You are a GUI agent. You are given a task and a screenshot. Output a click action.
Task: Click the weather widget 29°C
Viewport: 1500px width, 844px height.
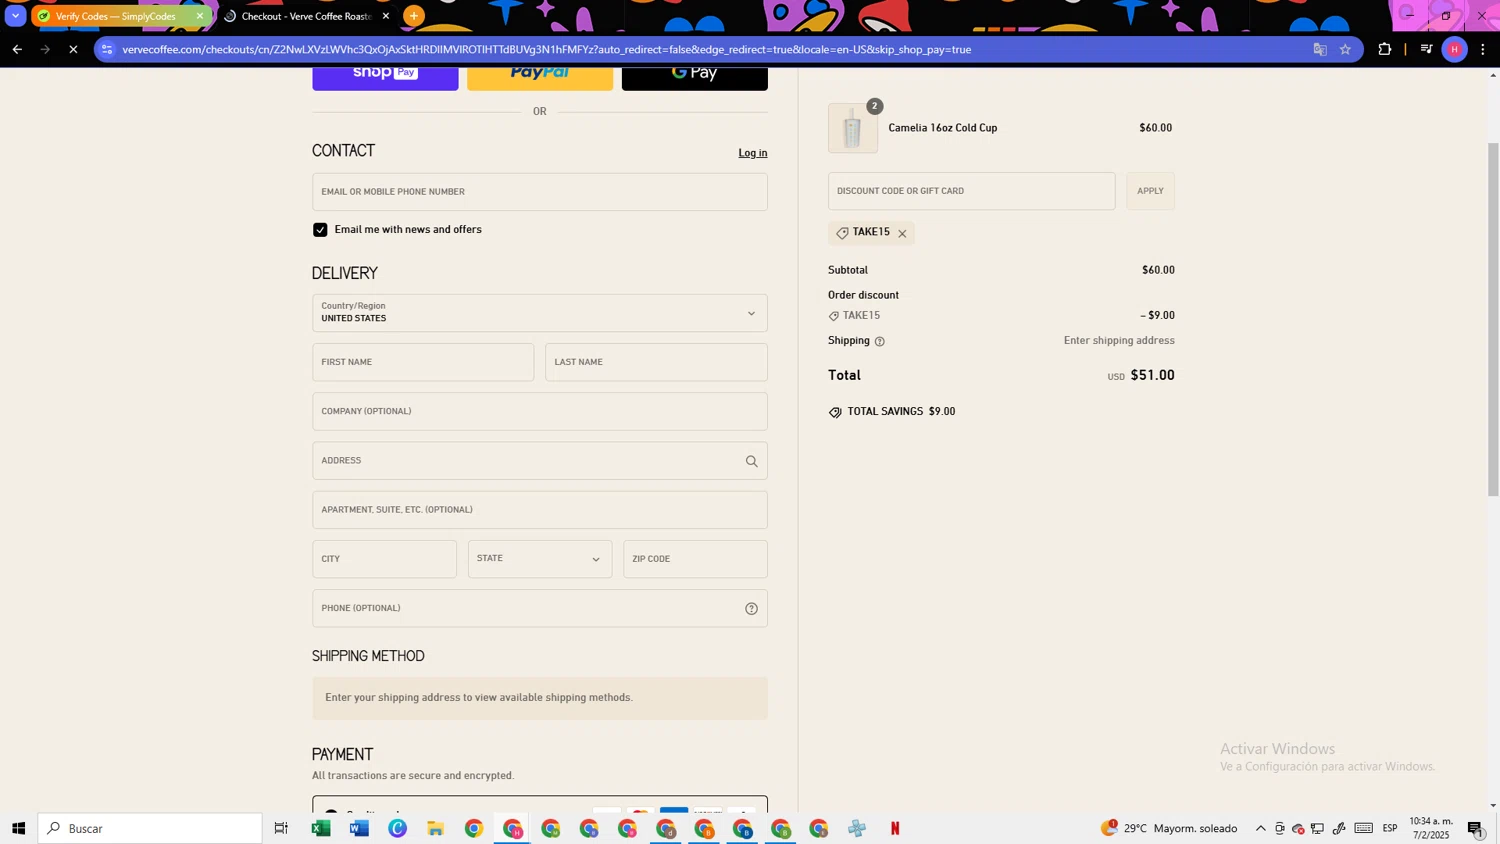tap(1168, 828)
